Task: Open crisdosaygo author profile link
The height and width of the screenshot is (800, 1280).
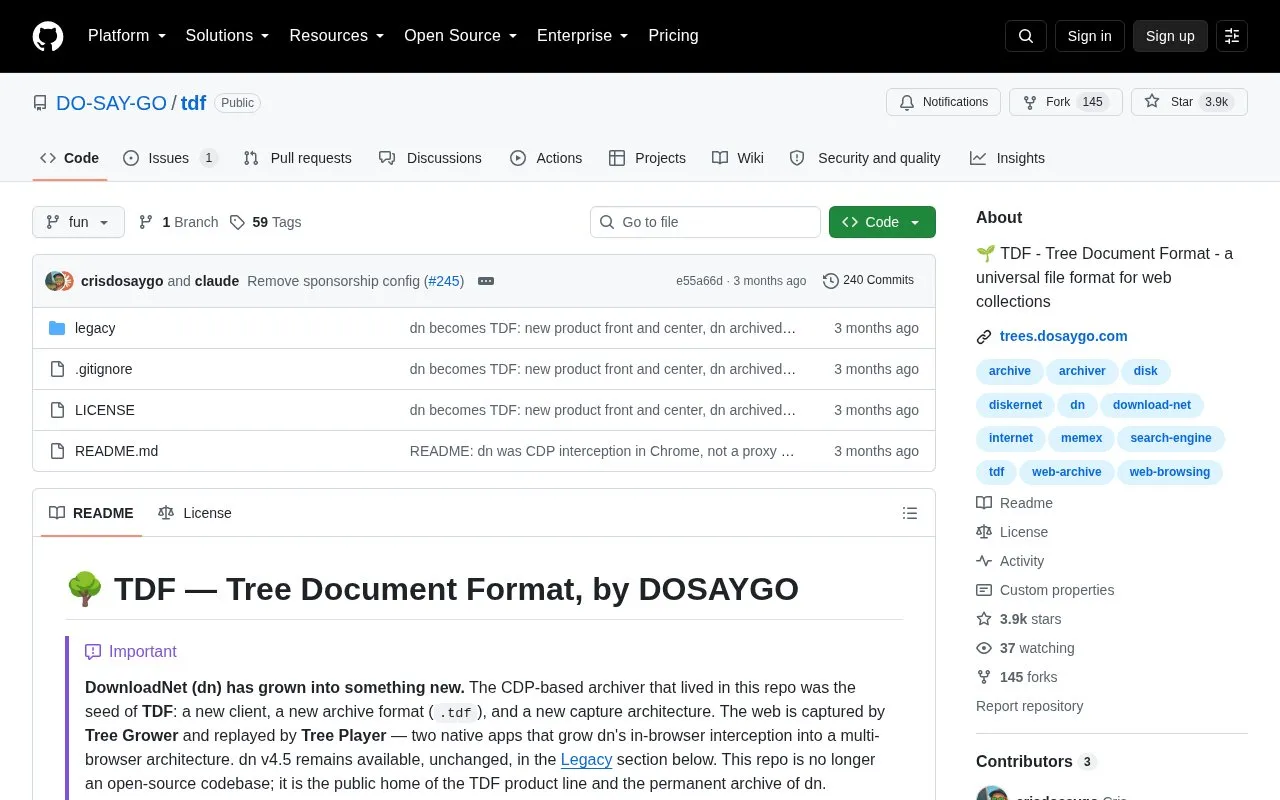Action: click(122, 281)
